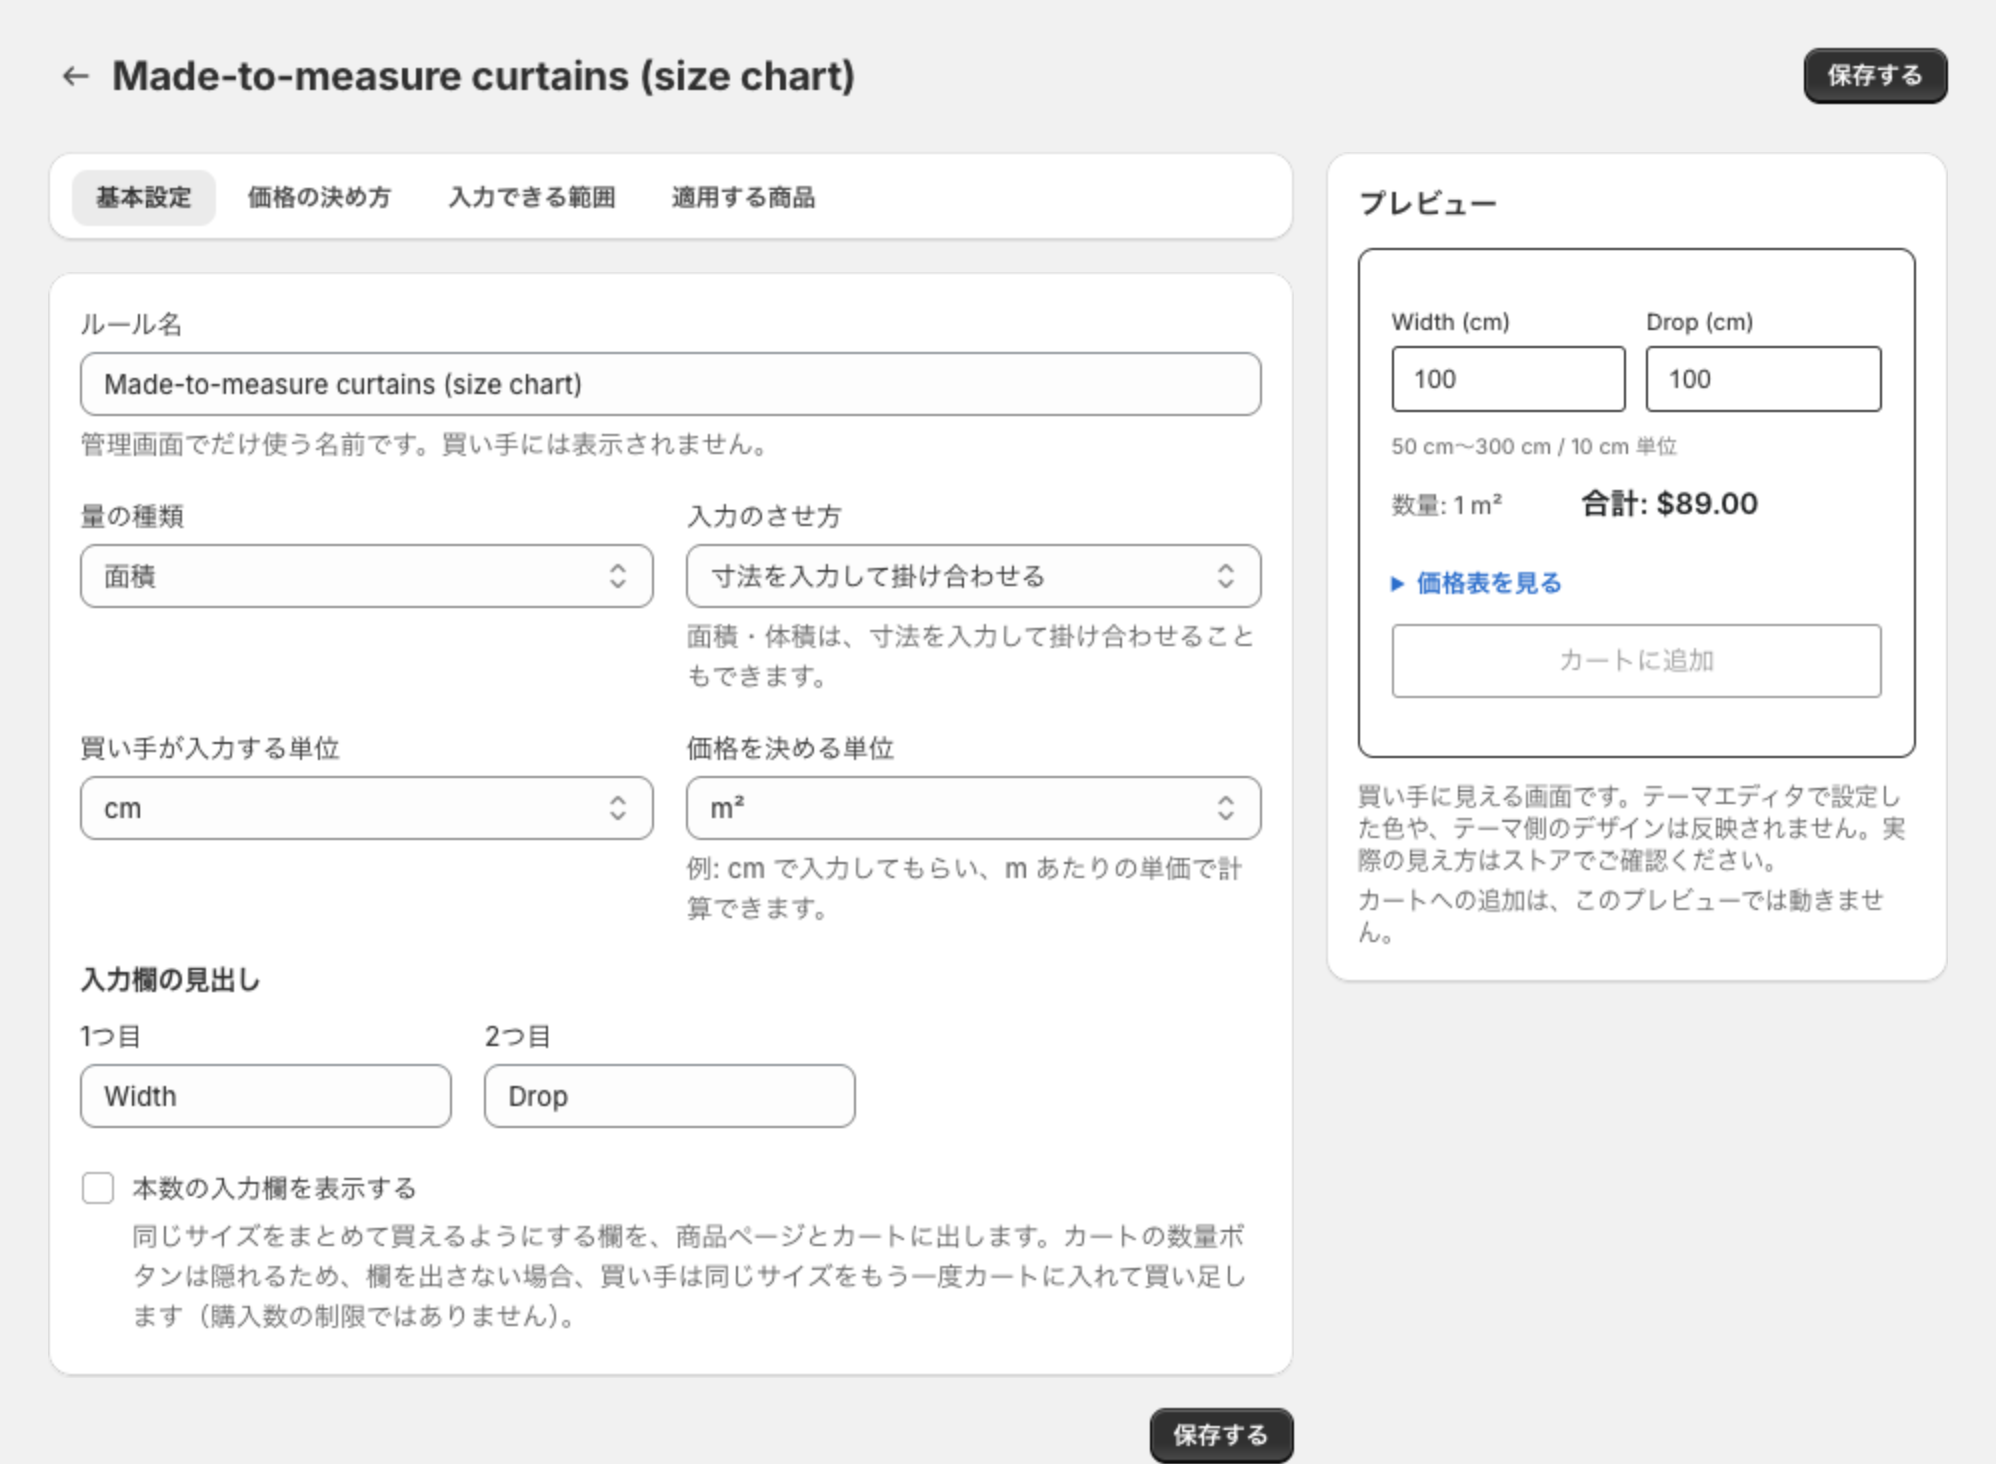
Task: Enable the 本数の入力欄を表示する checkbox
Action: (98, 1188)
